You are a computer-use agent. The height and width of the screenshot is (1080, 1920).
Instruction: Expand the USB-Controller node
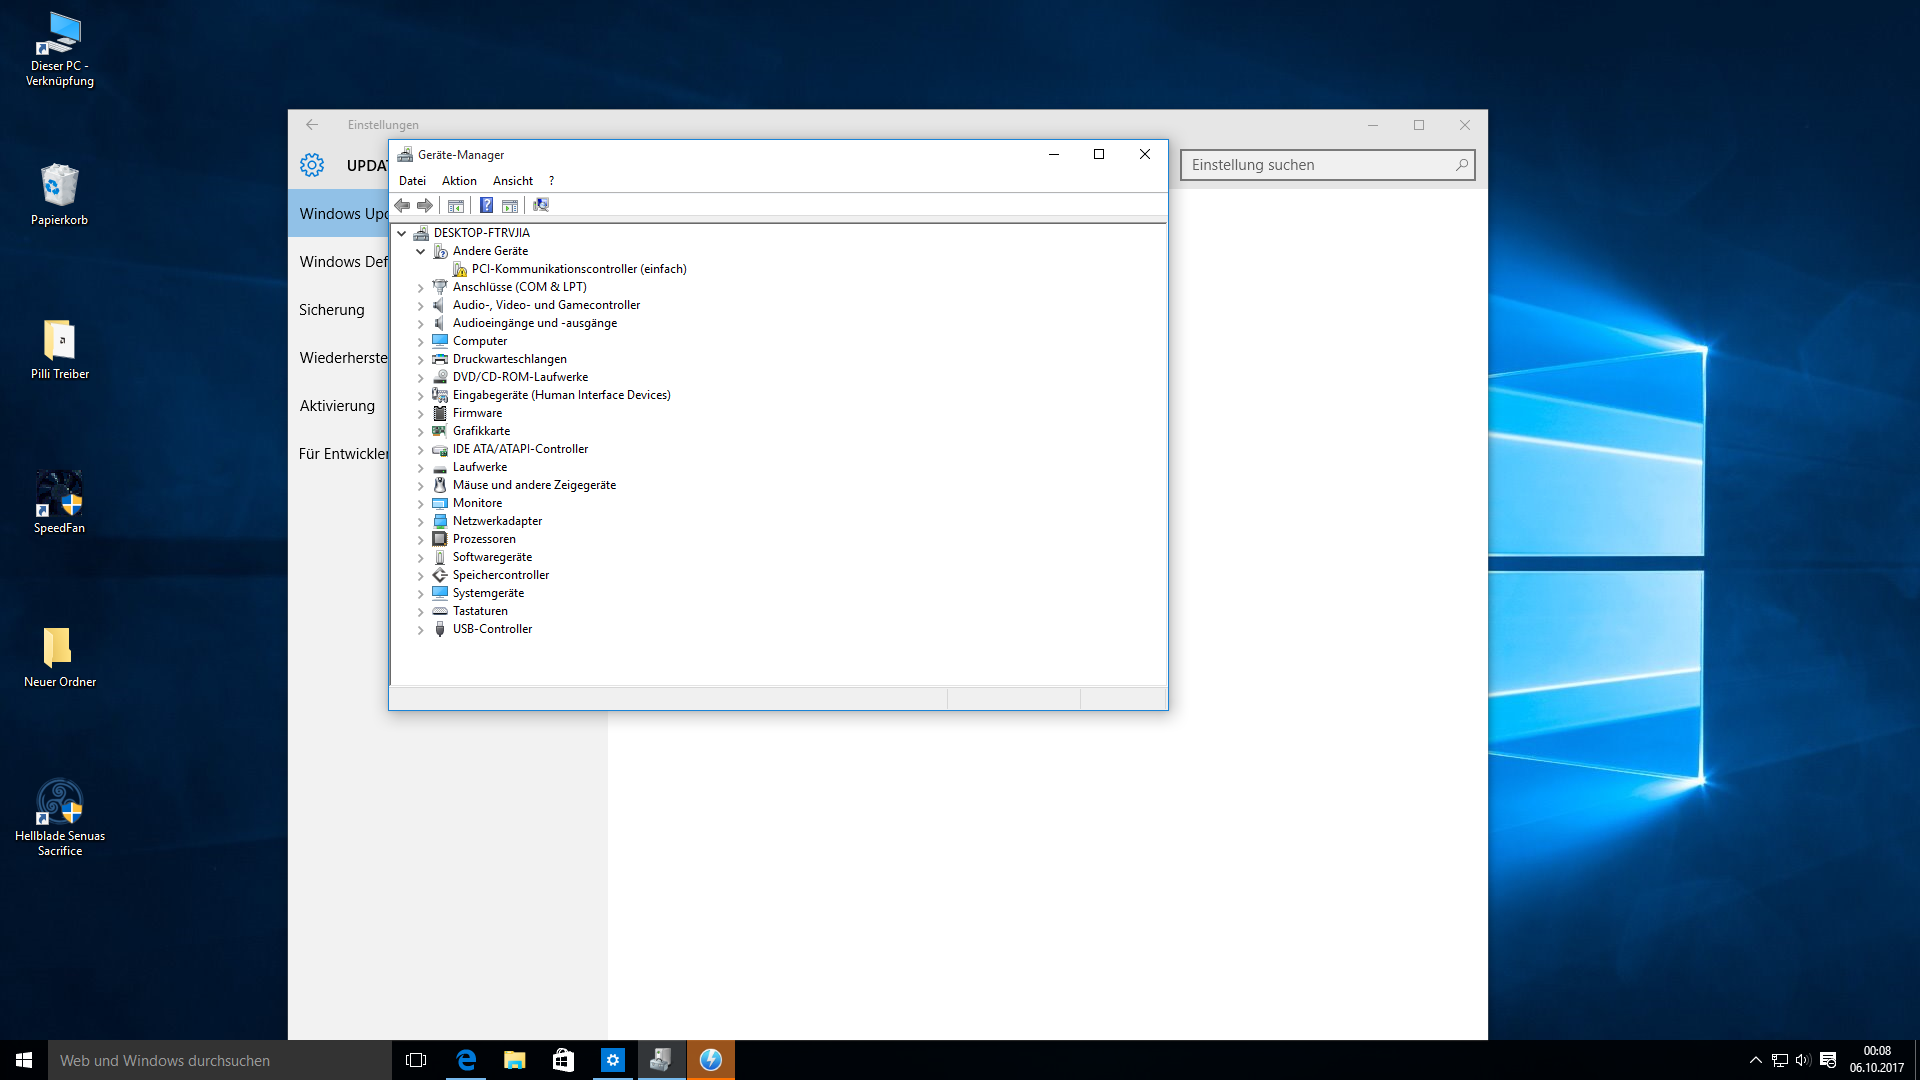pyautogui.click(x=421, y=630)
